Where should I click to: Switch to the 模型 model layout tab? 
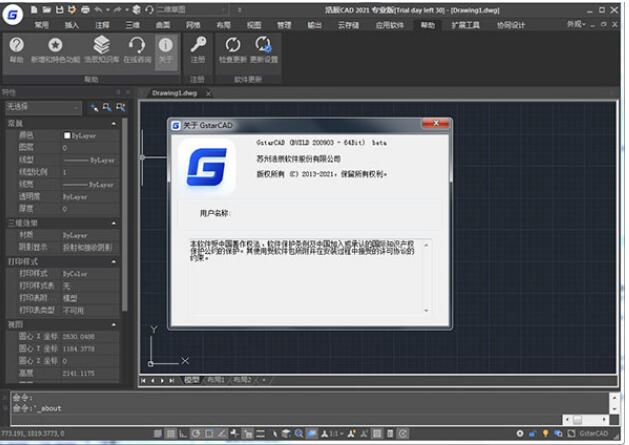[x=192, y=380]
